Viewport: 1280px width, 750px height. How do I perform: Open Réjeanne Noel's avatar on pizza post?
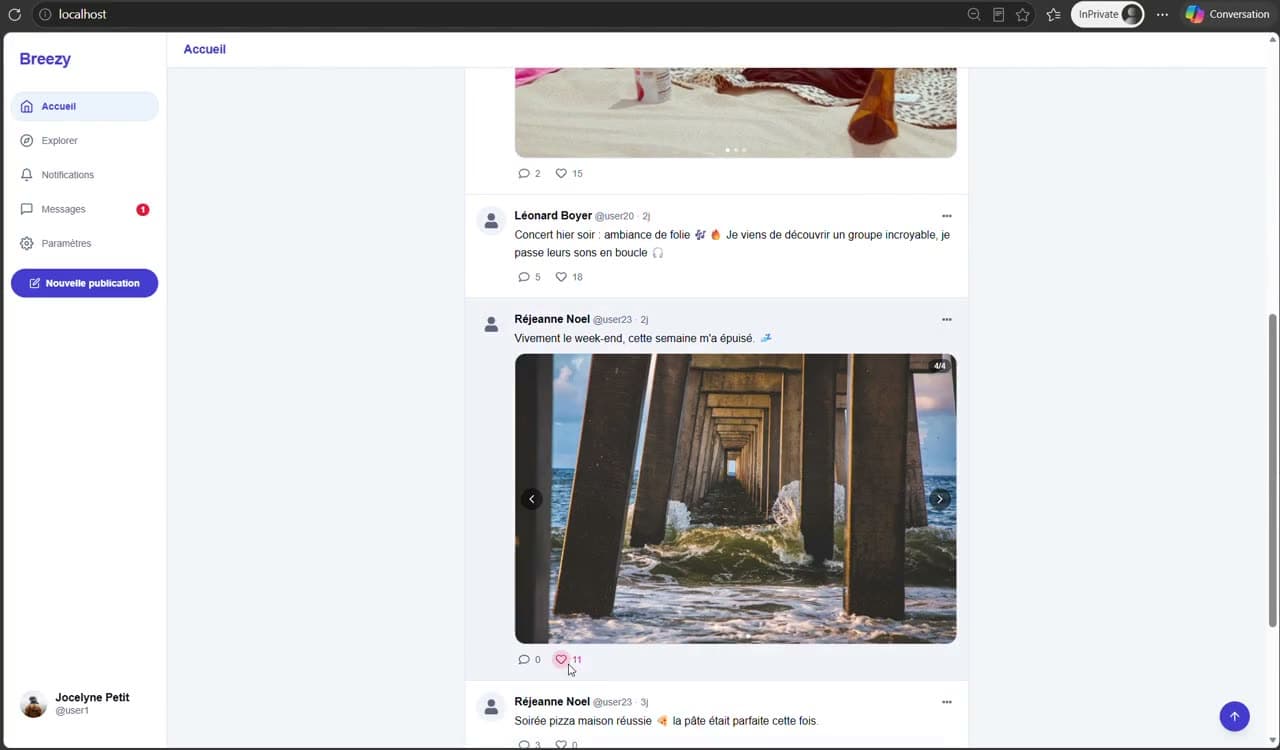point(491,708)
